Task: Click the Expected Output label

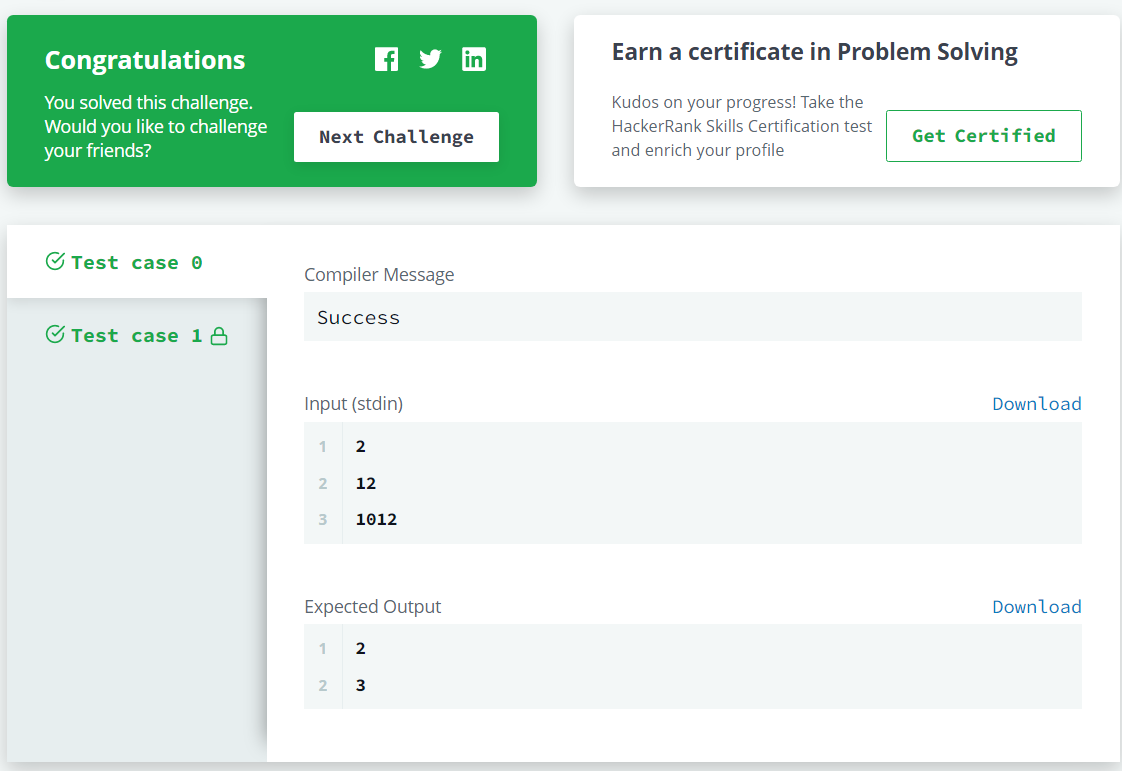Action: point(373,607)
